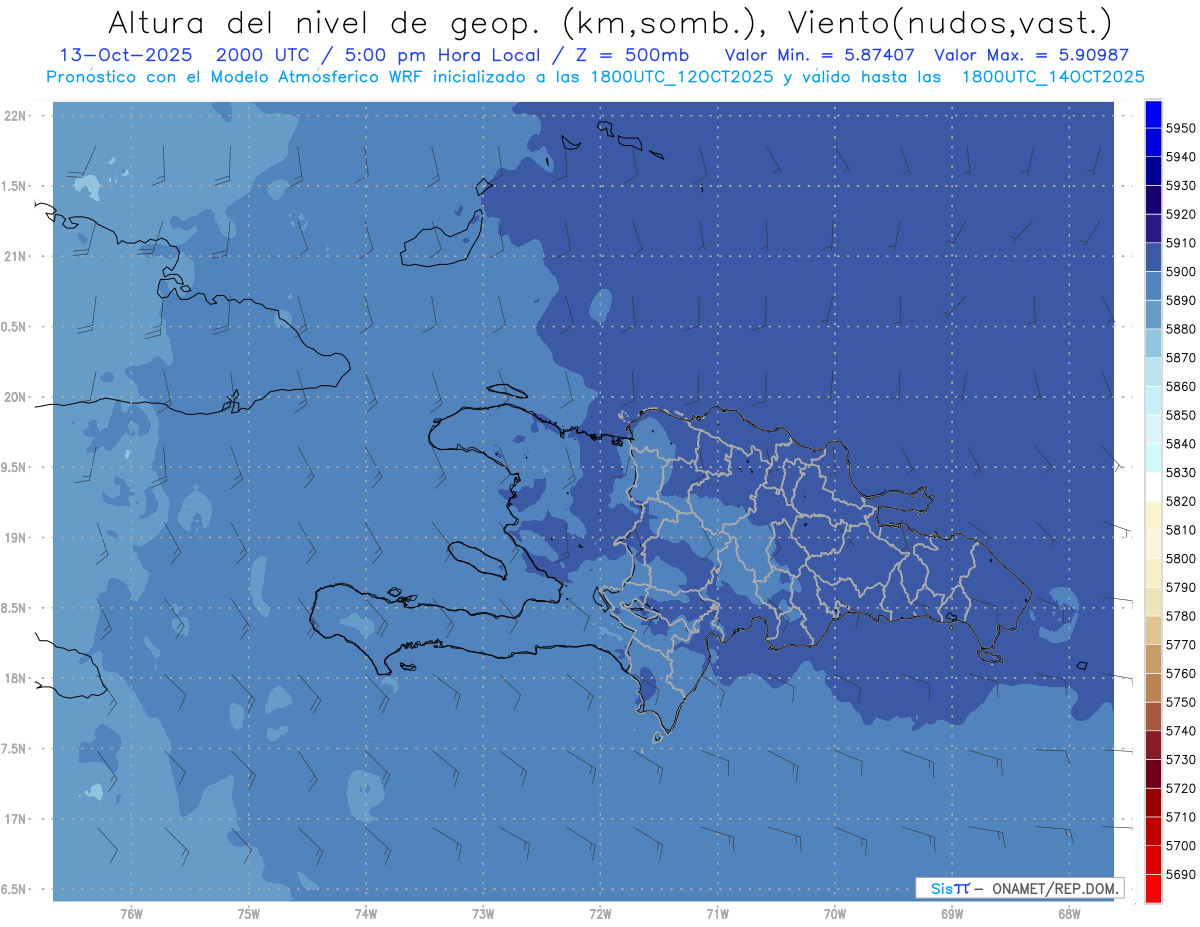Click the "20N" latitude label
The height and width of the screenshot is (927, 1200).
16,397
